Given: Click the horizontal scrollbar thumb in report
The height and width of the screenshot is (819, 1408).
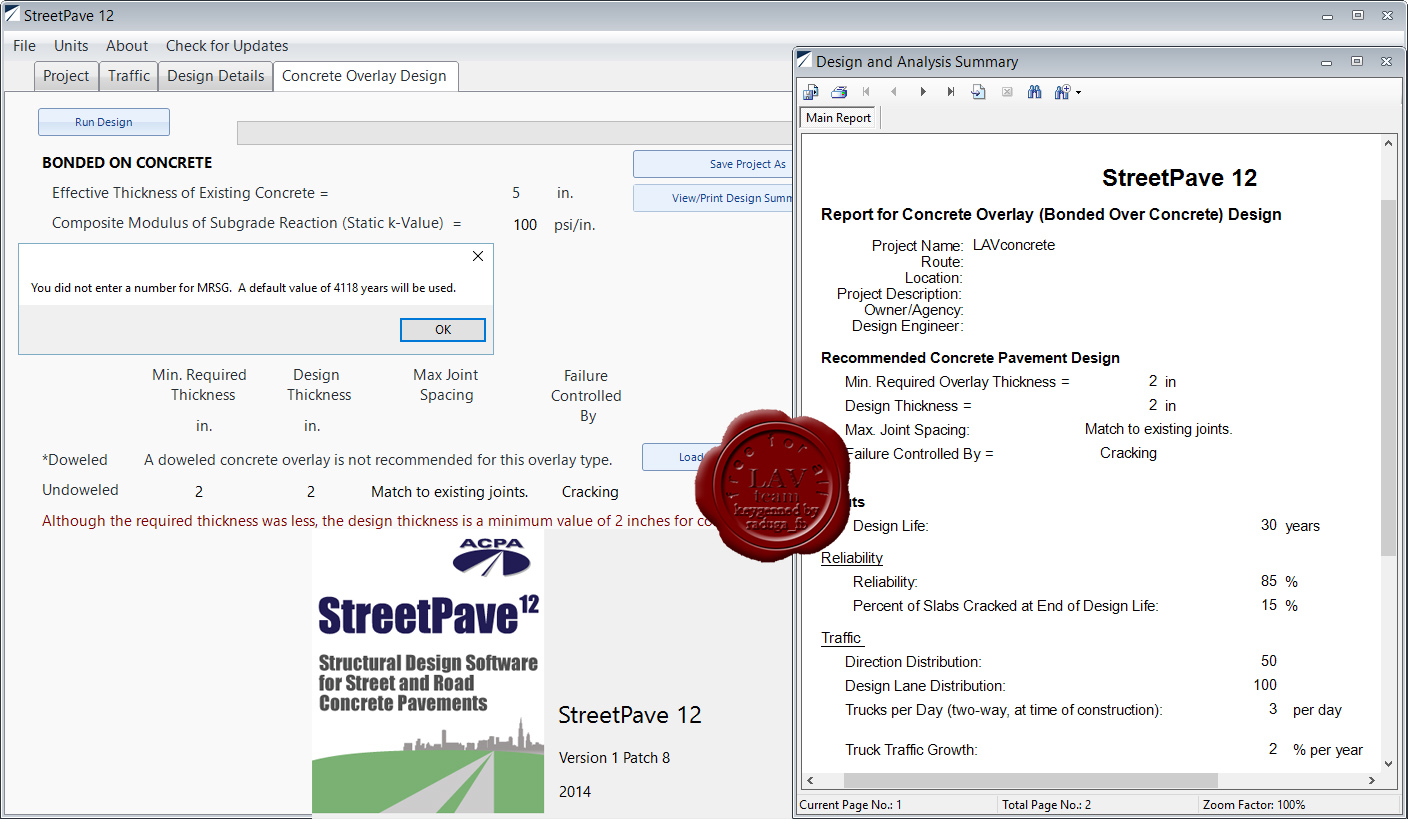Looking at the screenshot, I should point(1031,780).
